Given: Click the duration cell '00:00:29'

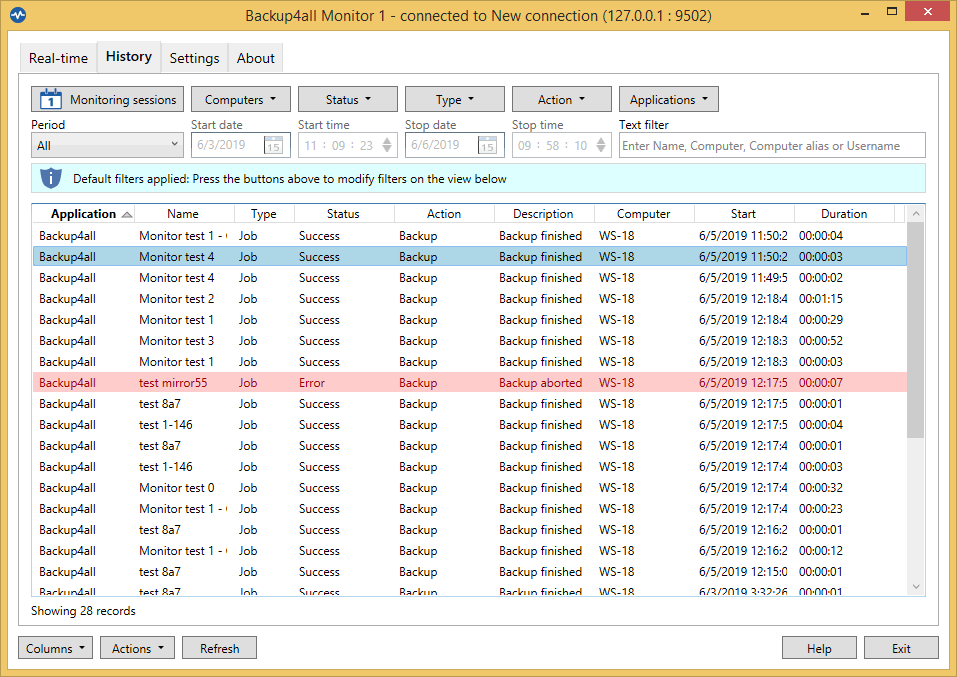Looking at the screenshot, I should [x=821, y=320].
